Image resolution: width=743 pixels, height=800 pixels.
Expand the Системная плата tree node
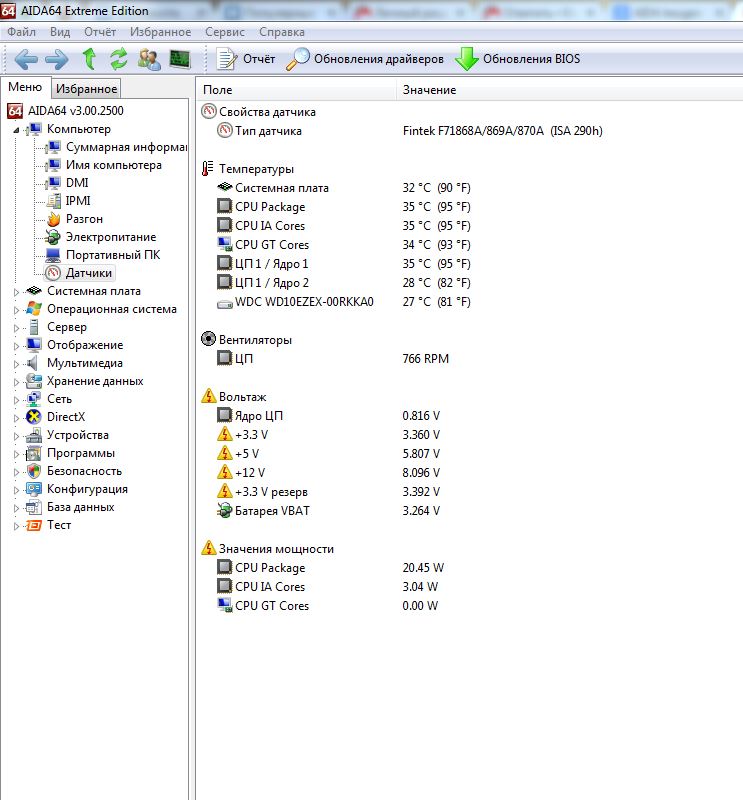(x=16, y=292)
